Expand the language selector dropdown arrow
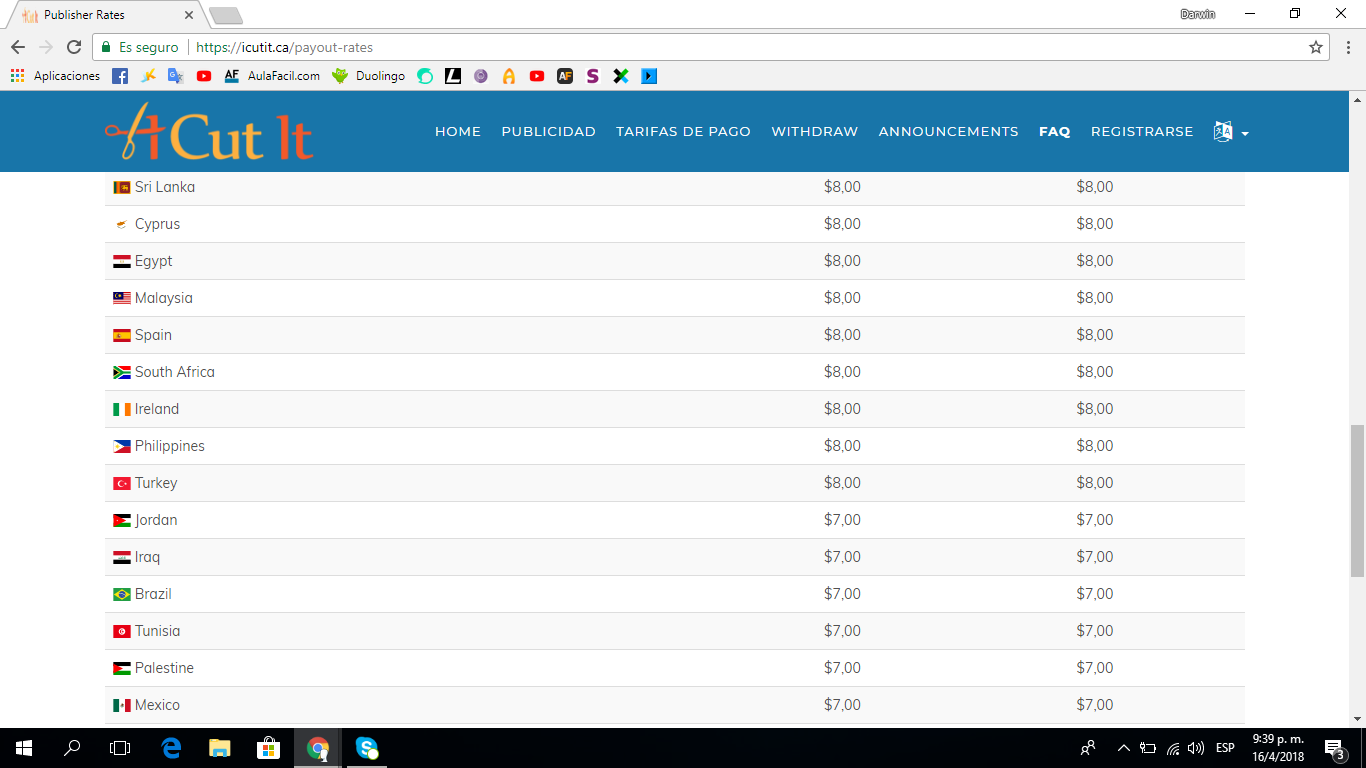This screenshot has width=1366, height=768. coord(1245,133)
